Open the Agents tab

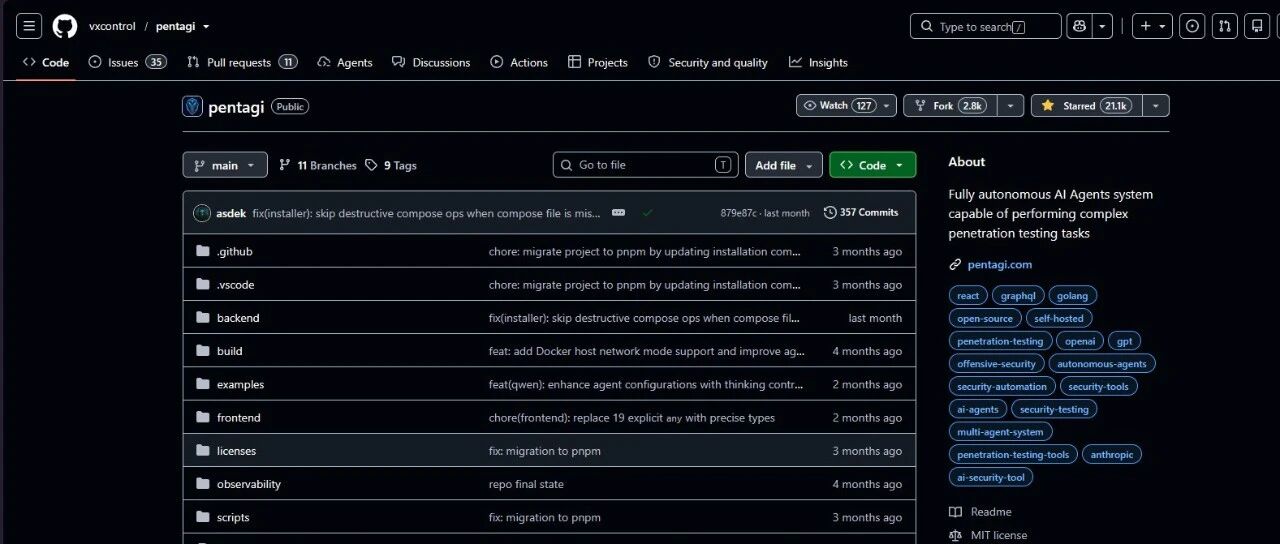coord(345,62)
